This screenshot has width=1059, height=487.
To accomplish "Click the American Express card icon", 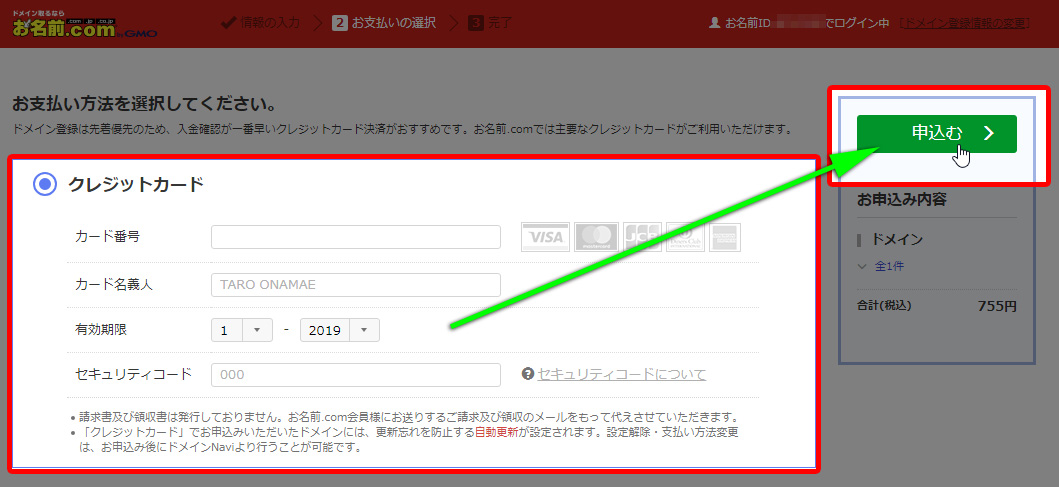I will point(725,237).
